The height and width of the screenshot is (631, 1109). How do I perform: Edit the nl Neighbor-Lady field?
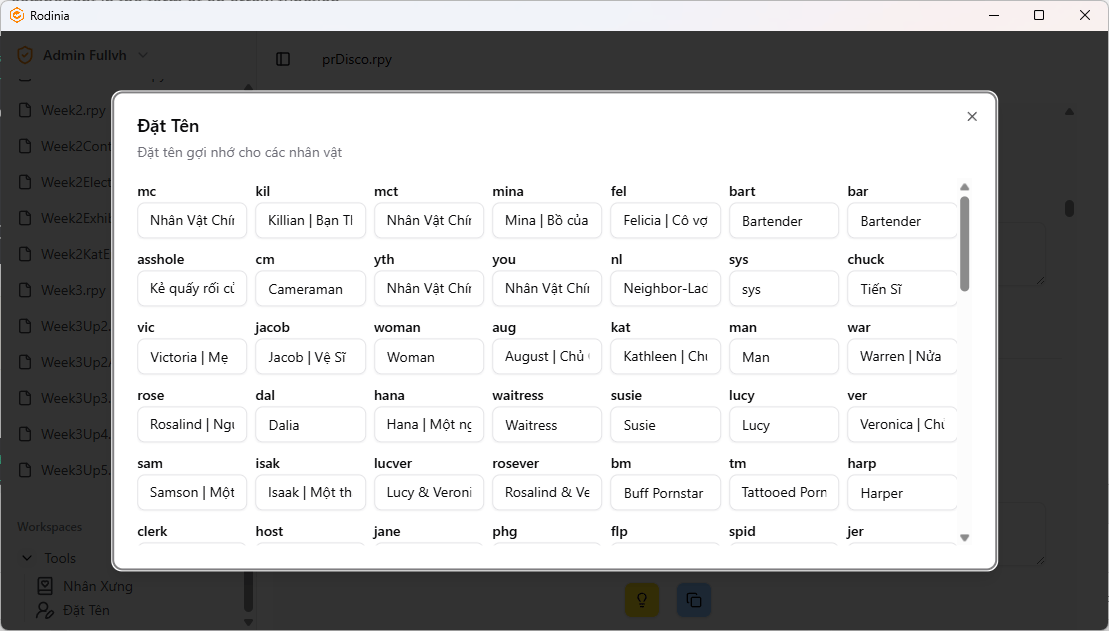pos(666,289)
